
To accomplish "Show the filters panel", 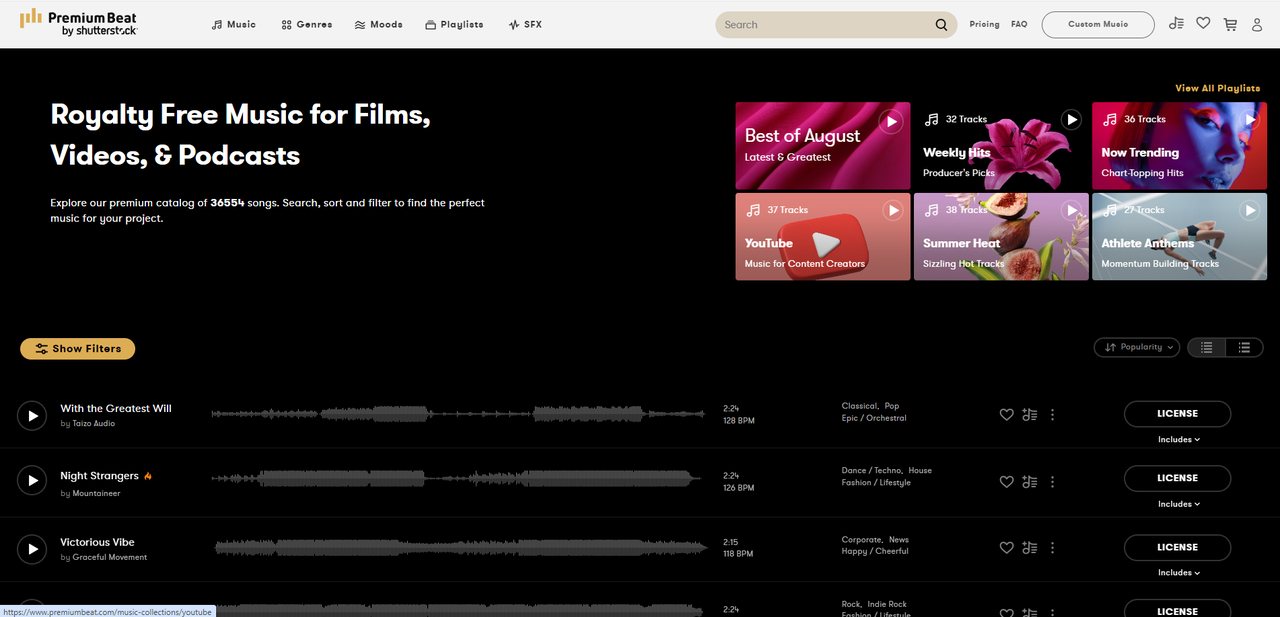I will point(78,348).
